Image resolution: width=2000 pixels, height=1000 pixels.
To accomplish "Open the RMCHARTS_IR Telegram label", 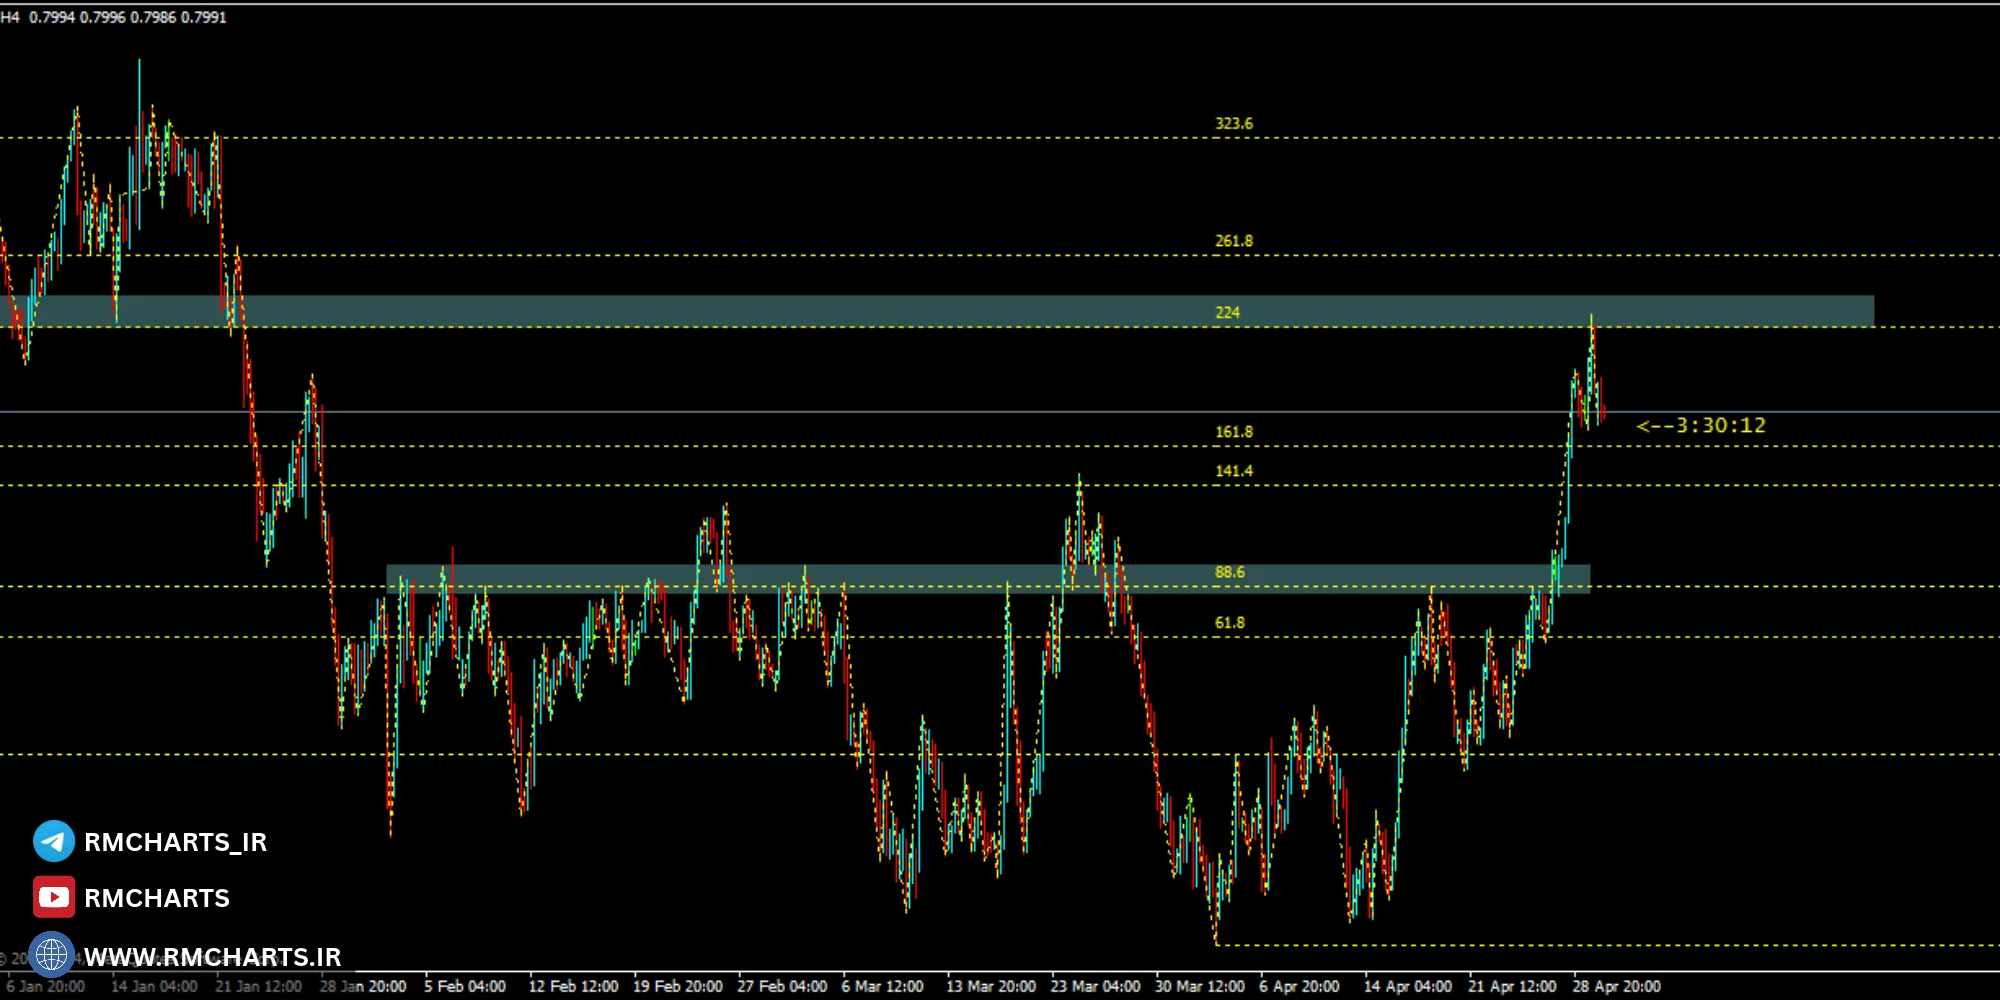I will (x=176, y=842).
